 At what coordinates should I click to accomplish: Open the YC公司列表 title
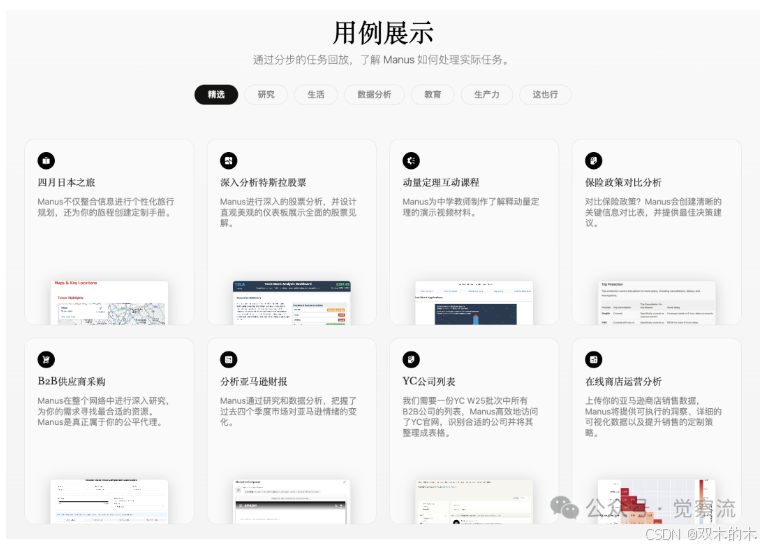429,381
